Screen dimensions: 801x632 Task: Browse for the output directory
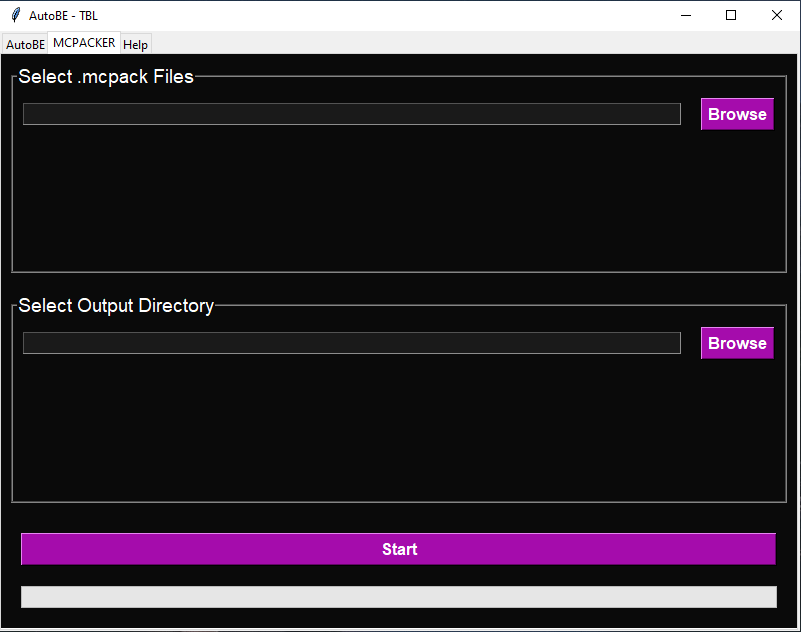(x=737, y=343)
